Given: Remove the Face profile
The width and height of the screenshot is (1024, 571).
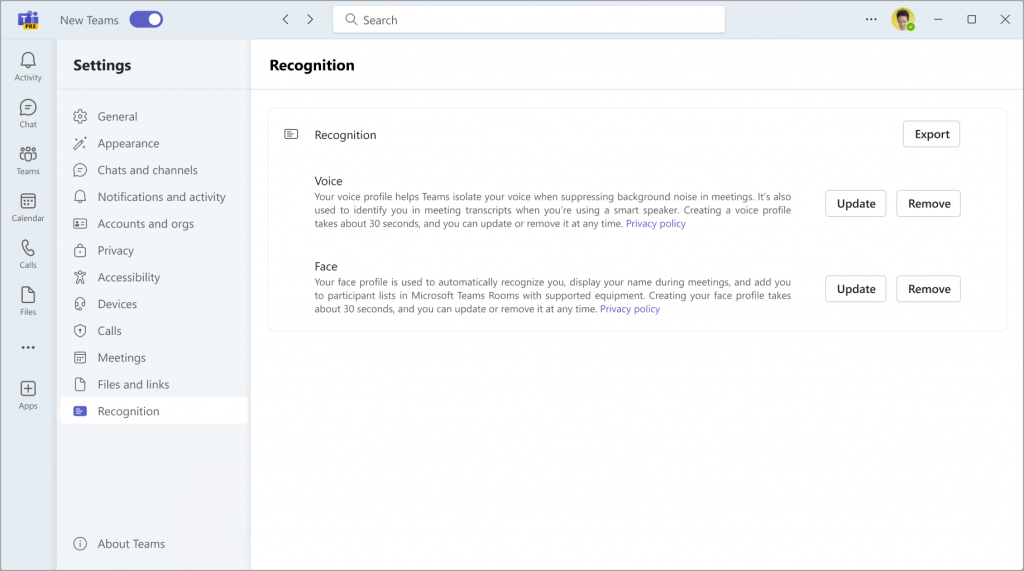Looking at the screenshot, I should 929,289.
